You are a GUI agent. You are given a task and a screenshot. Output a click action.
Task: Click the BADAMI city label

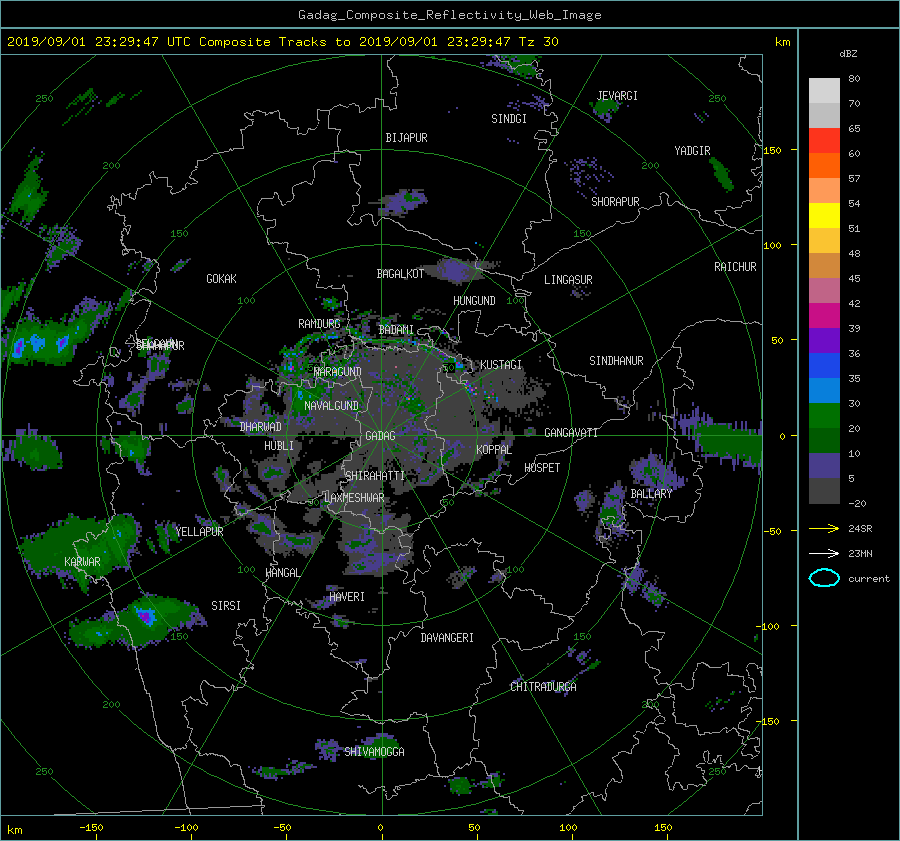coord(396,330)
